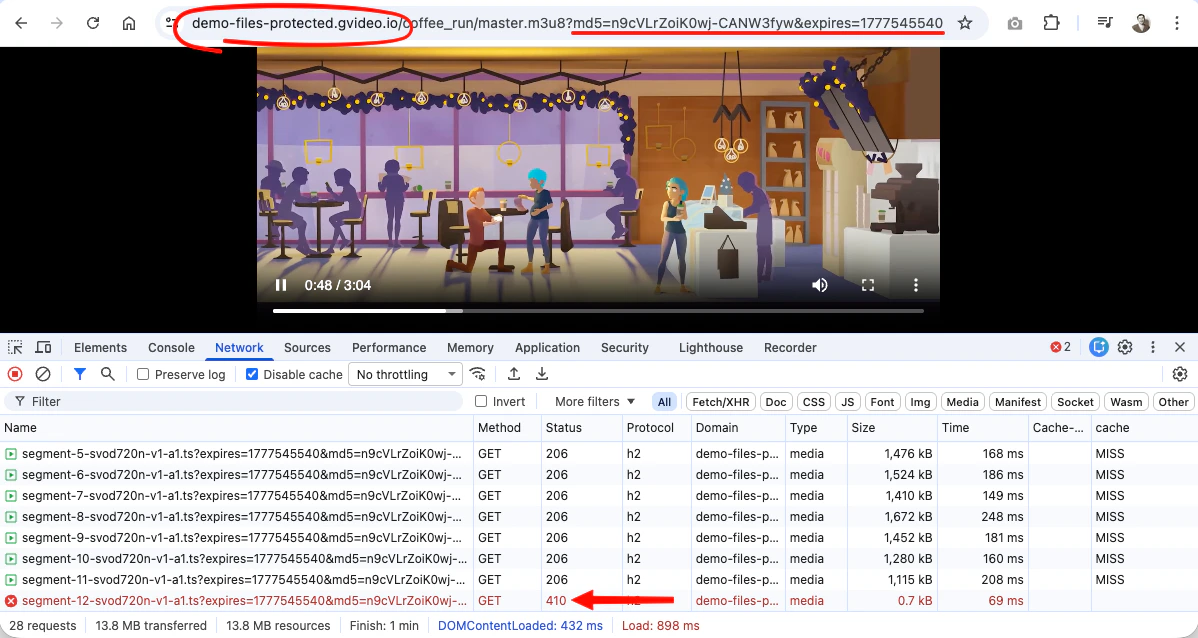This screenshot has width=1198, height=638.
Task: Open the Memory tab
Action: (x=470, y=348)
